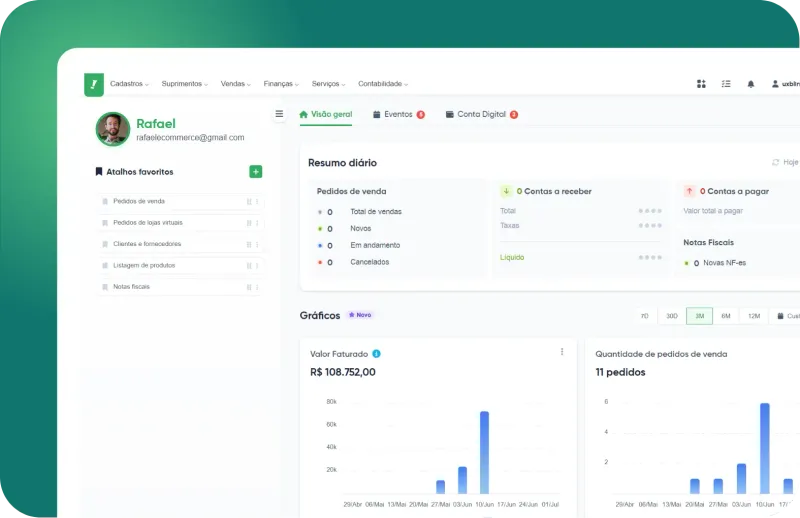Open the user account icon
800x518 pixels.
tap(775, 84)
